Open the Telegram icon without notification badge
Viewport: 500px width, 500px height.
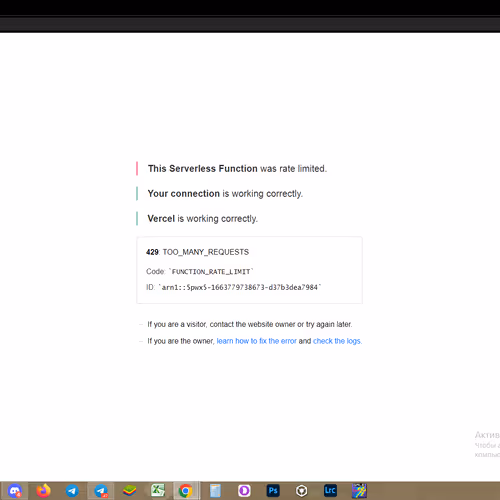pos(72,491)
